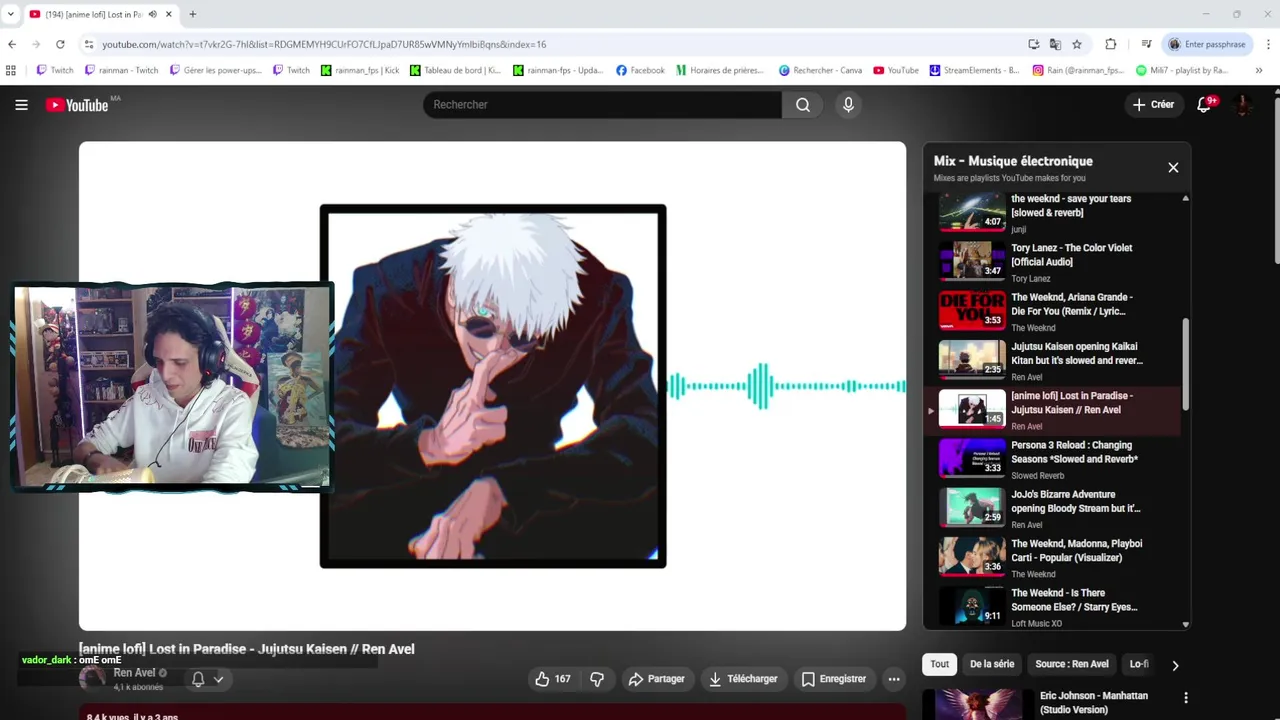This screenshot has width=1280, height=720.
Task: Select the Lo-fi chip
Action: click(x=1139, y=664)
